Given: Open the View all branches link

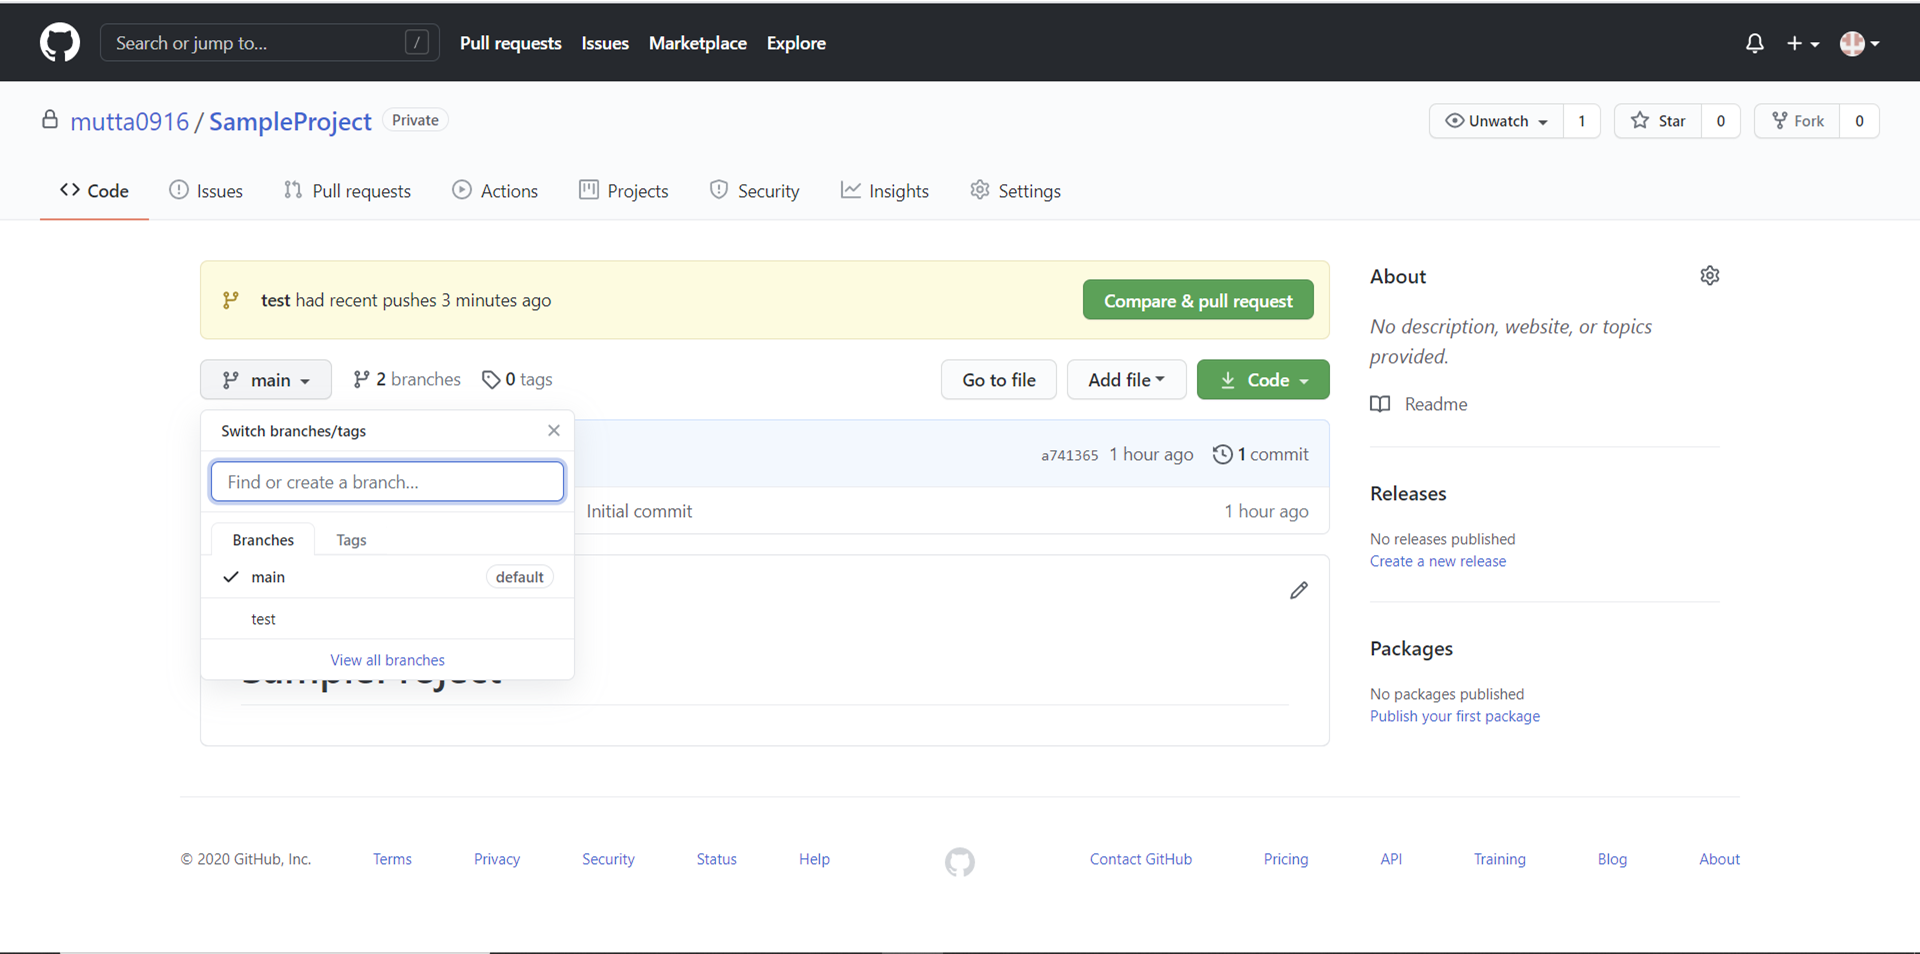Looking at the screenshot, I should tap(387, 660).
